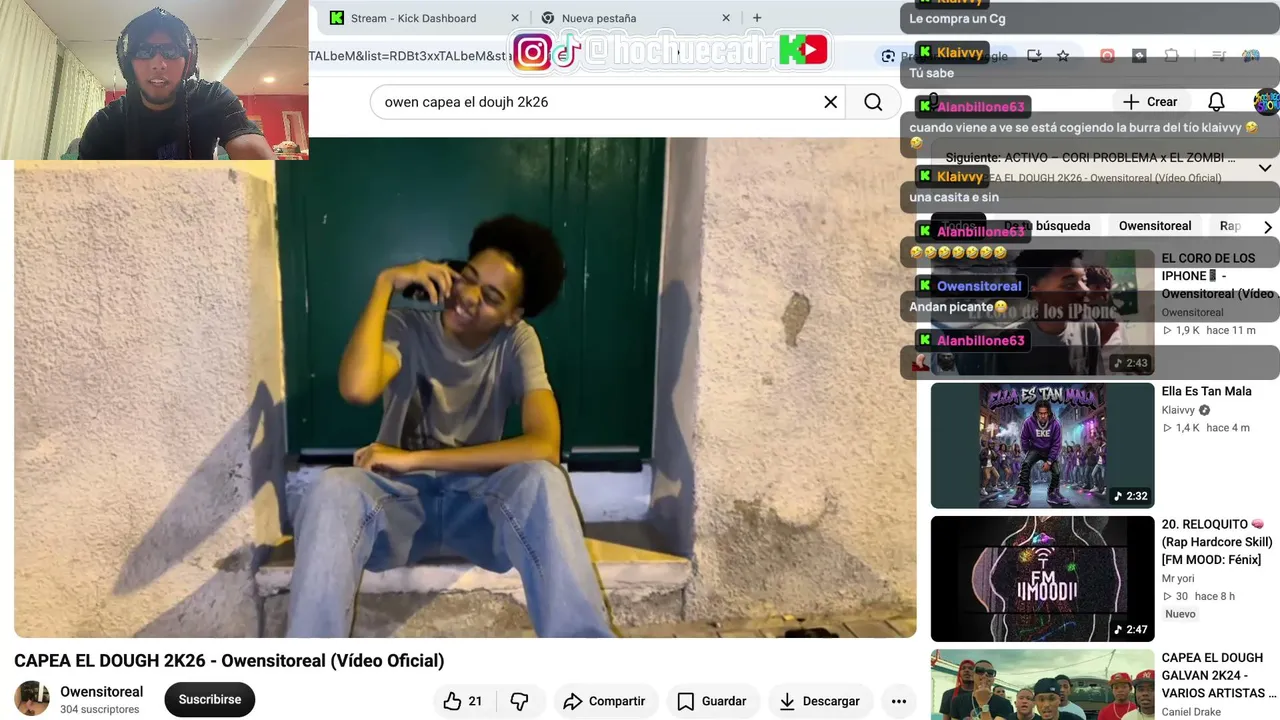The image size is (1280, 720).
Task: Click the browser address bar URL
Action: point(410,56)
